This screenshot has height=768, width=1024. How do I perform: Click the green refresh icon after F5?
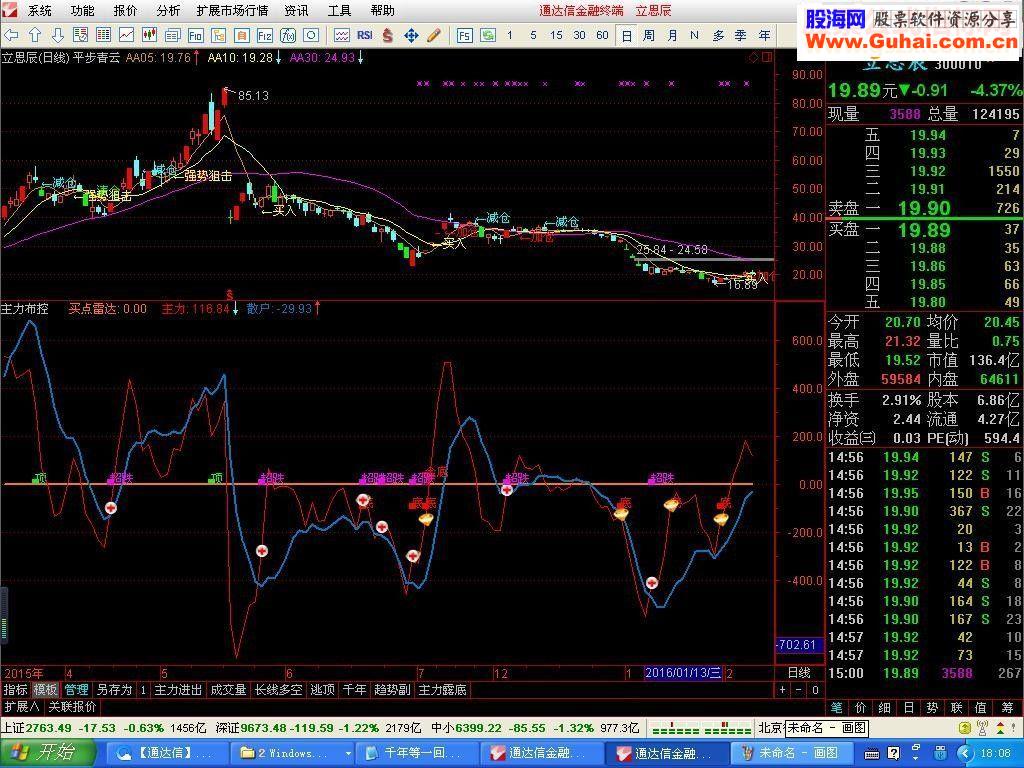(x=488, y=35)
